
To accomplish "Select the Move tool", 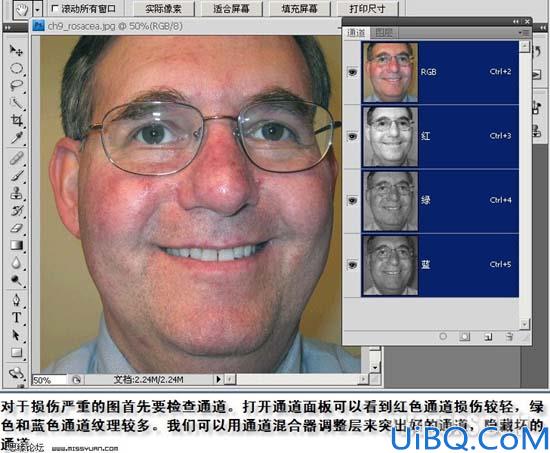I will [x=16, y=51].
